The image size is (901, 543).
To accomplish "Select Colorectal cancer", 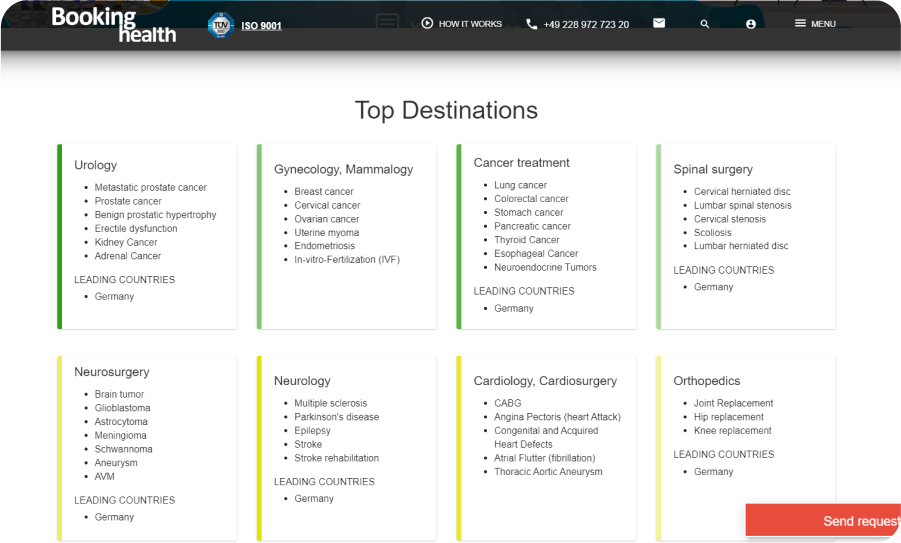I will (x=532, y=199).
